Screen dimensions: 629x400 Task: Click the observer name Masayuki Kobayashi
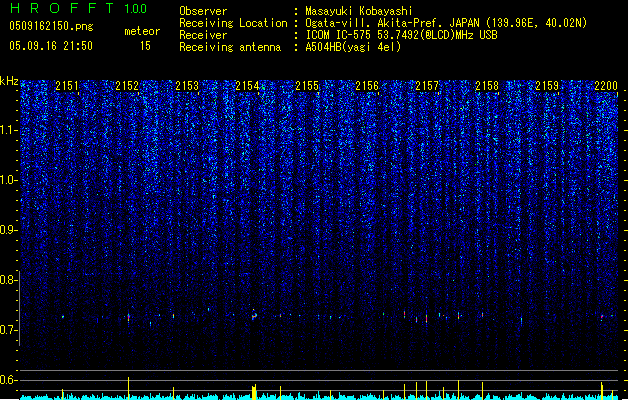click(x=359, y=11)
